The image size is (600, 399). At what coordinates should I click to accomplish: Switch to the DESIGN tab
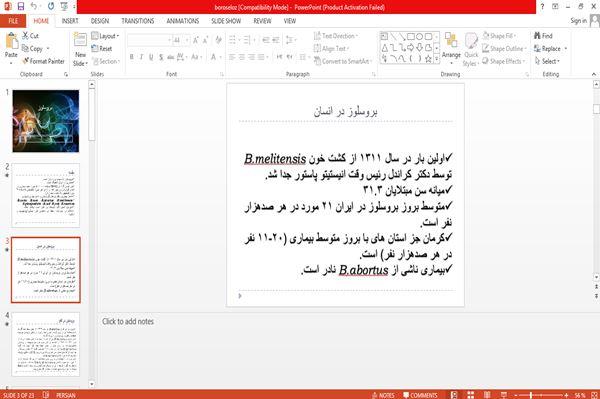coord(100,21)
